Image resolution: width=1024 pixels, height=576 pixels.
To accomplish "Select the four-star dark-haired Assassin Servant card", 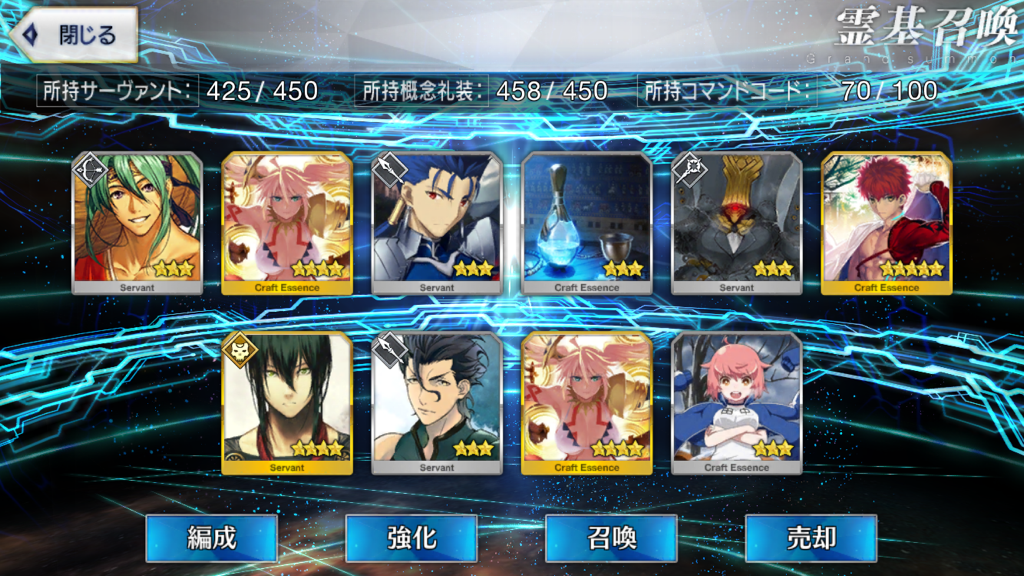I will [287, 404].
